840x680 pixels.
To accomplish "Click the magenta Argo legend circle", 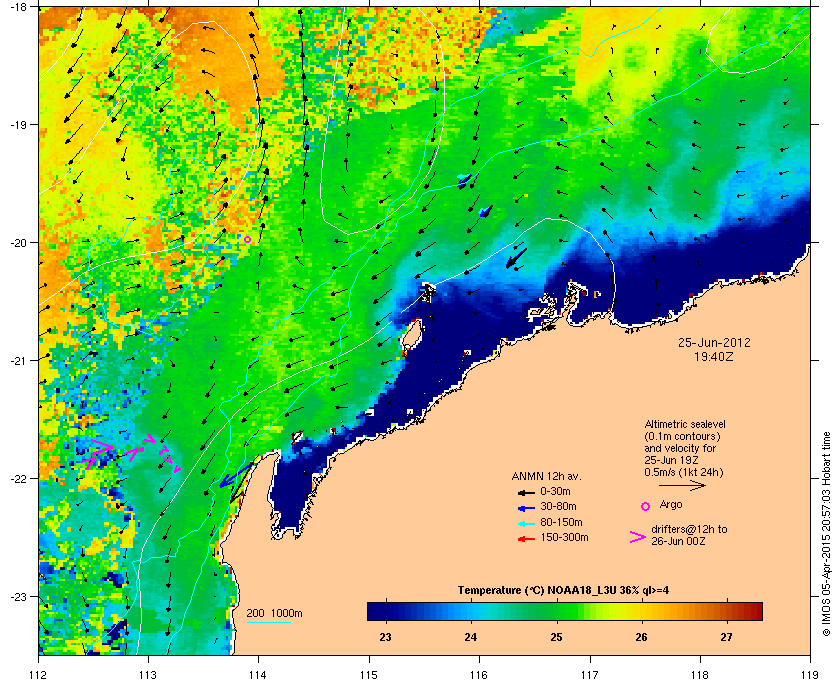I will click(646, 506).
